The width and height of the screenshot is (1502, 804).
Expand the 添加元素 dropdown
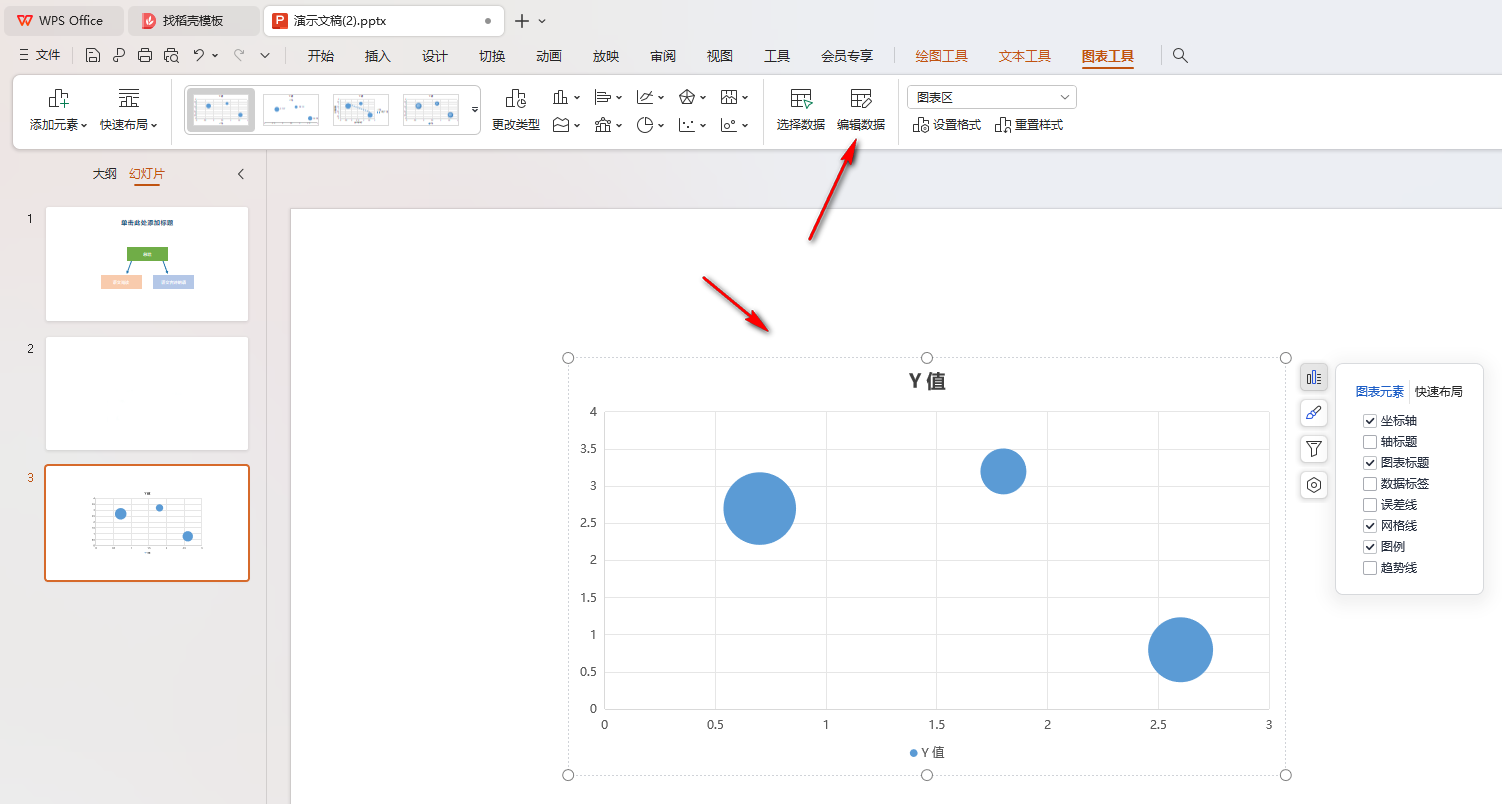(58, 125)
